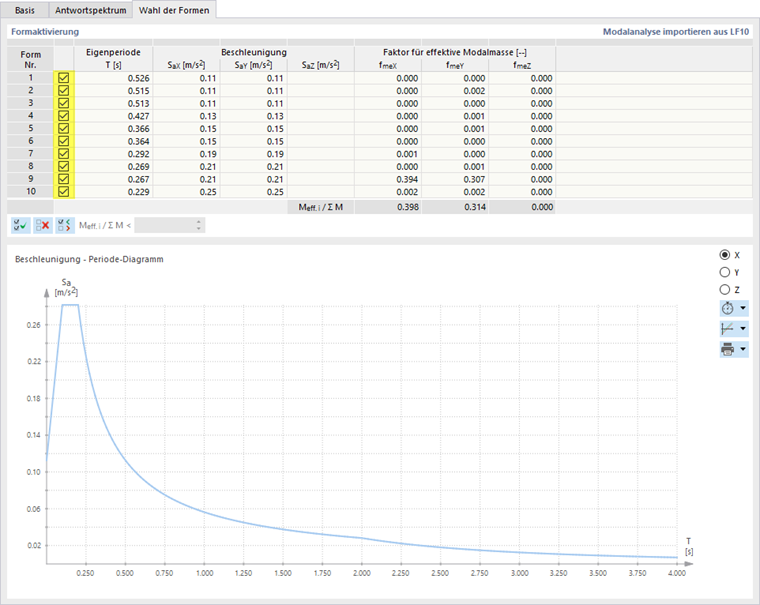Click the stopwatch period display icon
This screenshot has width=760, height=605.
click(728, 308)
